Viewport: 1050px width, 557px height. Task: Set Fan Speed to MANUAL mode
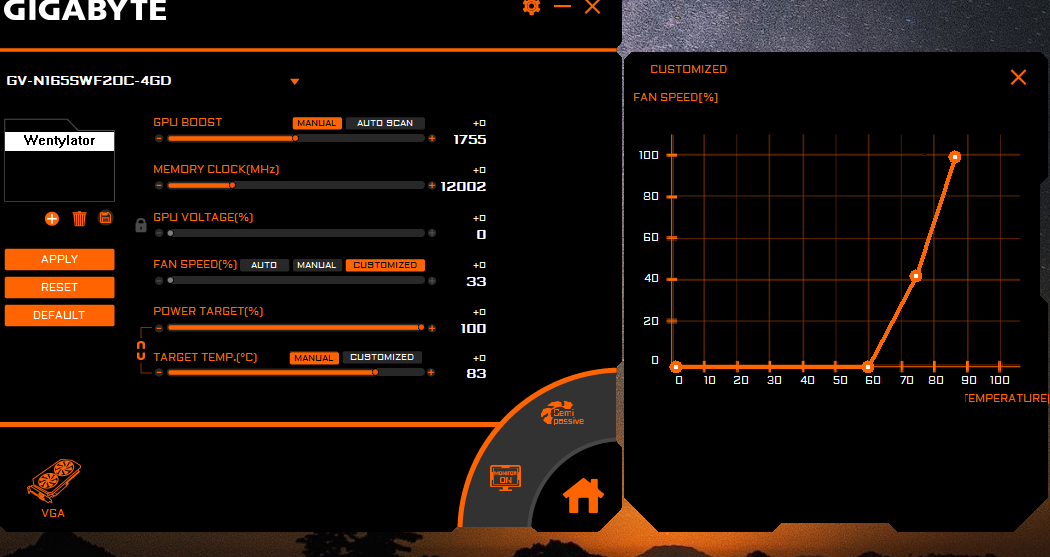coord(317,265)
